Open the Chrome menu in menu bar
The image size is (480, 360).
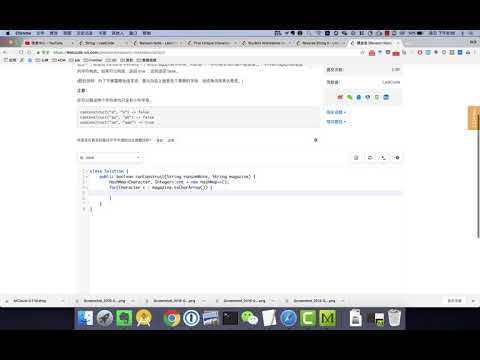23,33
